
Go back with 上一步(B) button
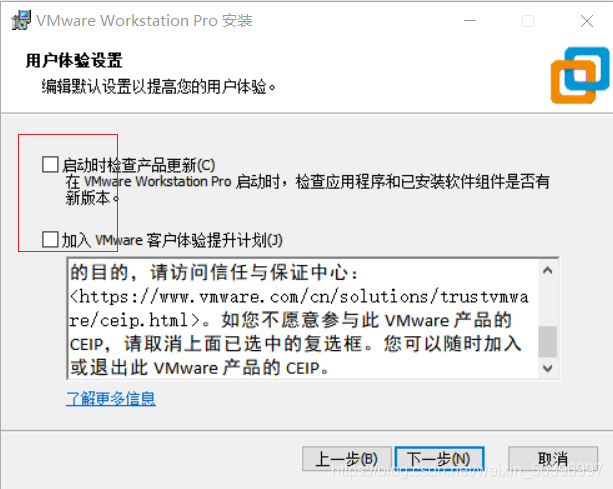(x=347, y=459)
